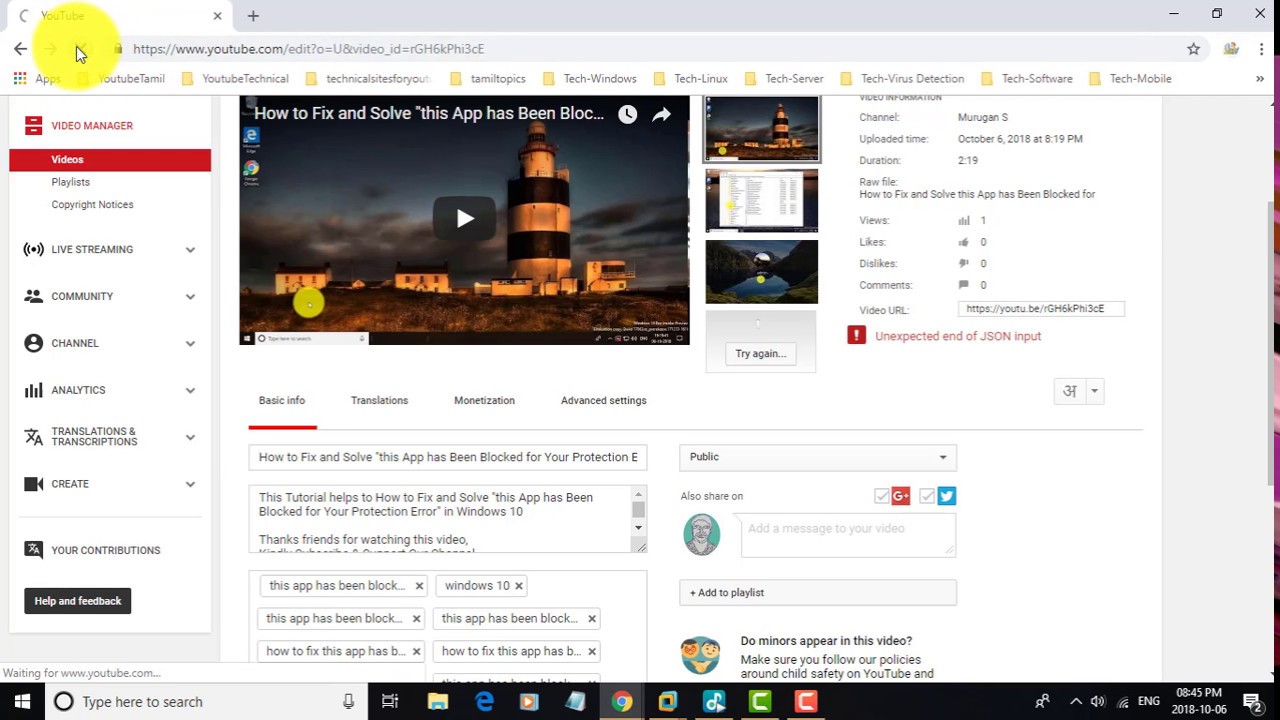Open Task View in taskbar
This screenshot has width=1280, height=720.
tap(390, 702)
